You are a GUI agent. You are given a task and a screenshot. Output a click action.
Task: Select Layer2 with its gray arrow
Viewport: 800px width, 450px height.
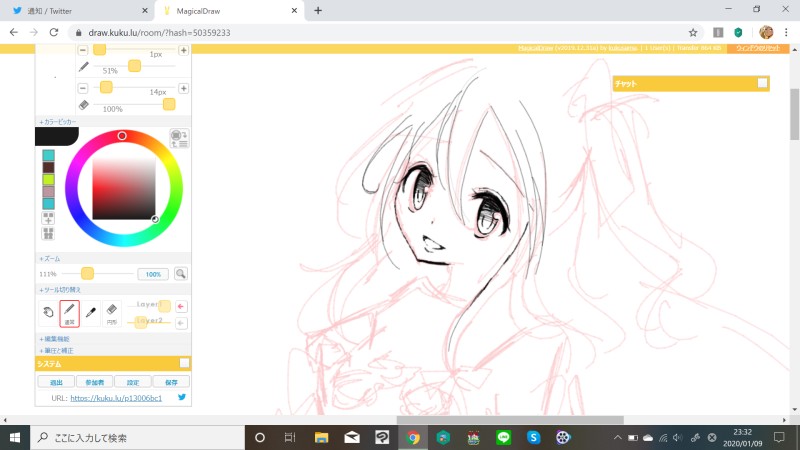pos(181,323)
